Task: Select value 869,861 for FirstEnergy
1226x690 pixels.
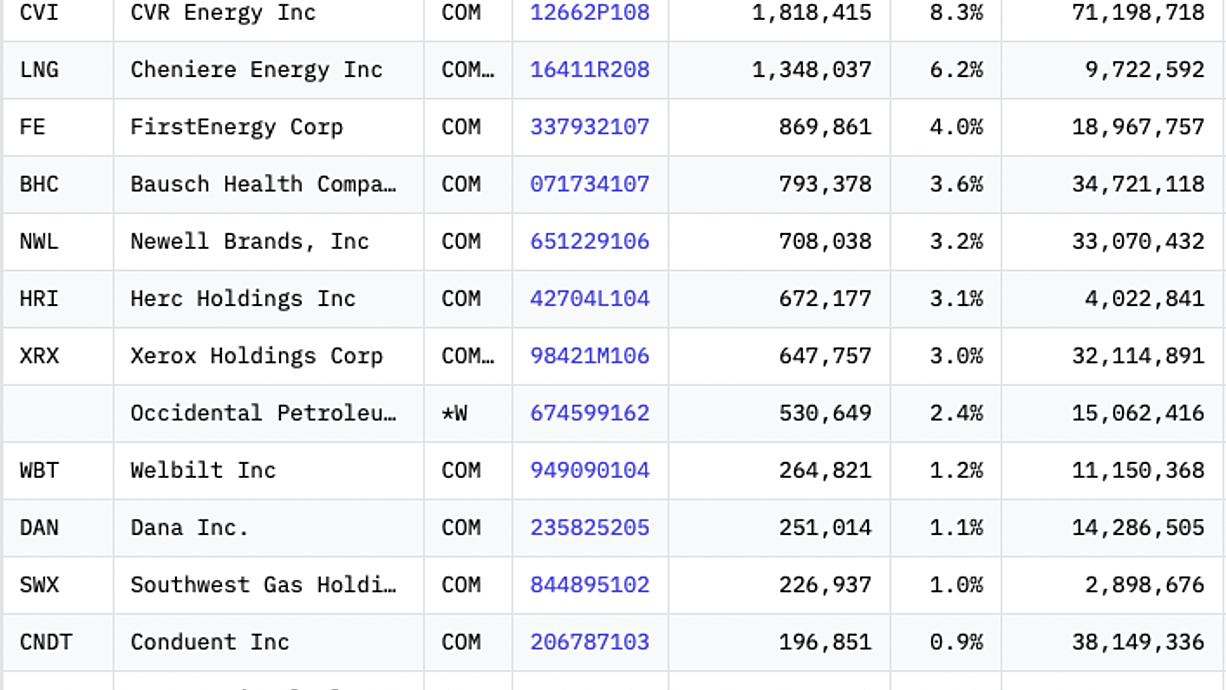Action: pyautogui.click(x=825, y=127)
